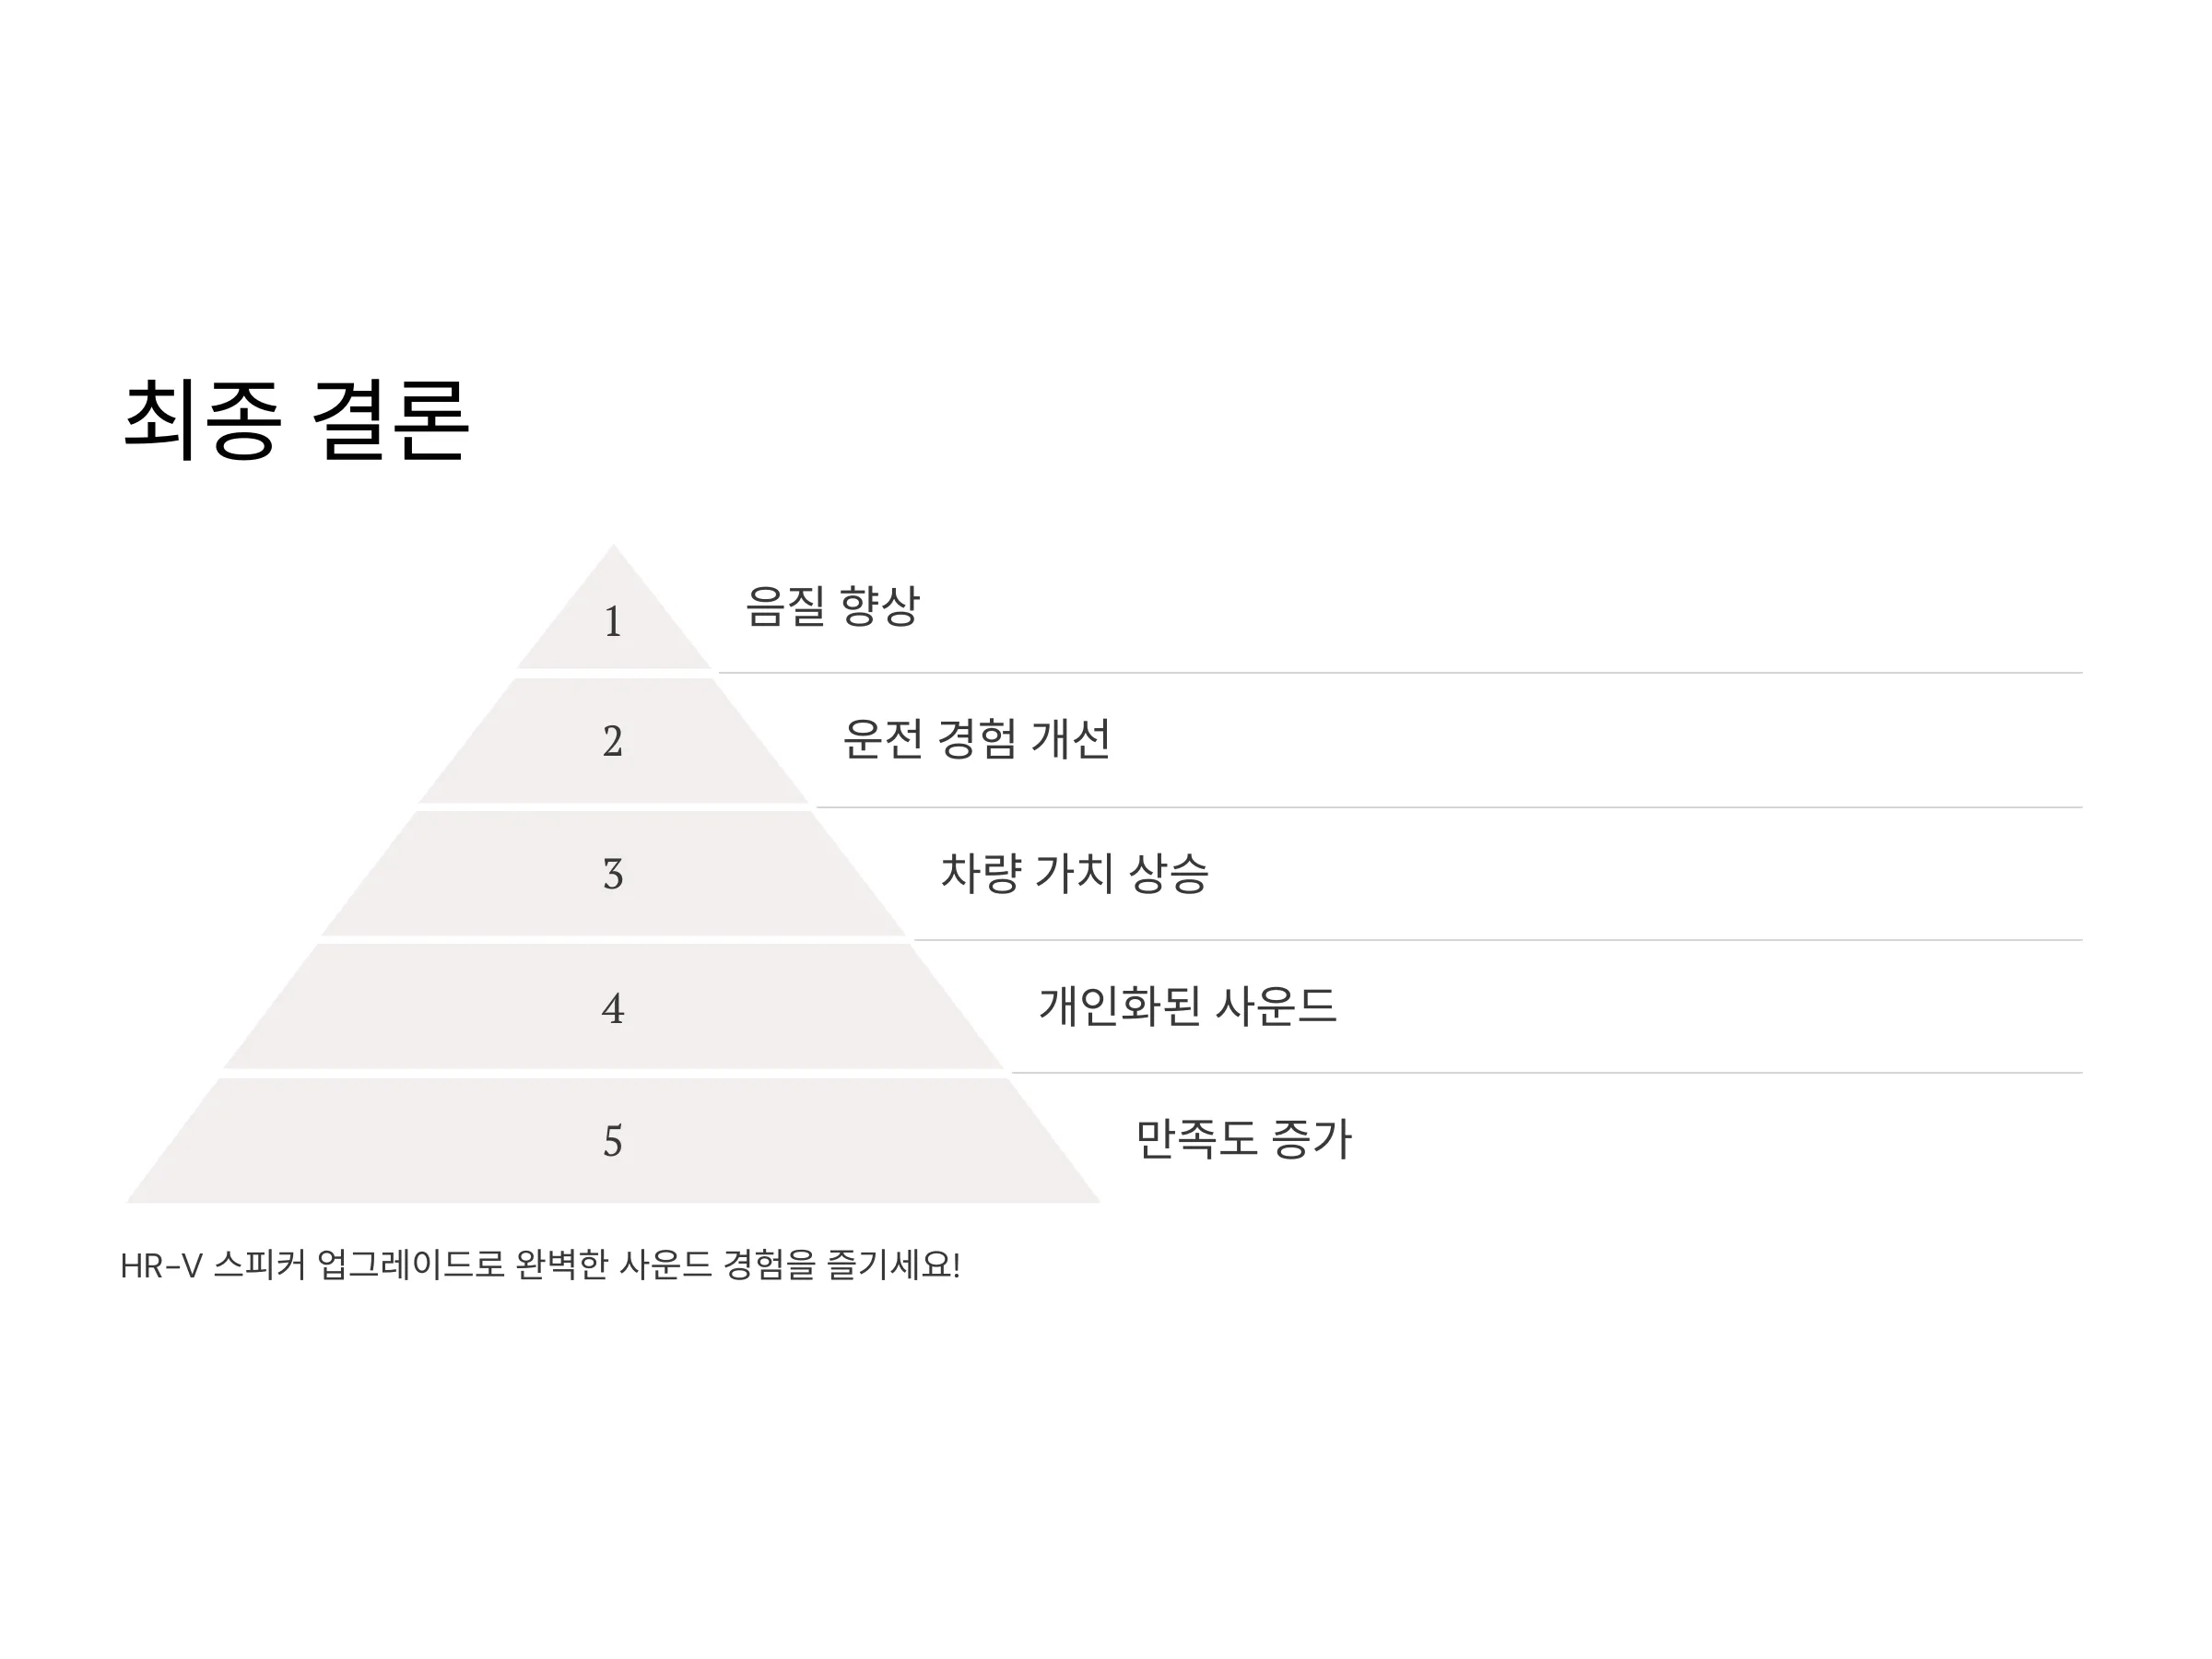Select the 차량 가치 상승 label
This screenshot has width=2212, height=1659.
coord(1074,873)
